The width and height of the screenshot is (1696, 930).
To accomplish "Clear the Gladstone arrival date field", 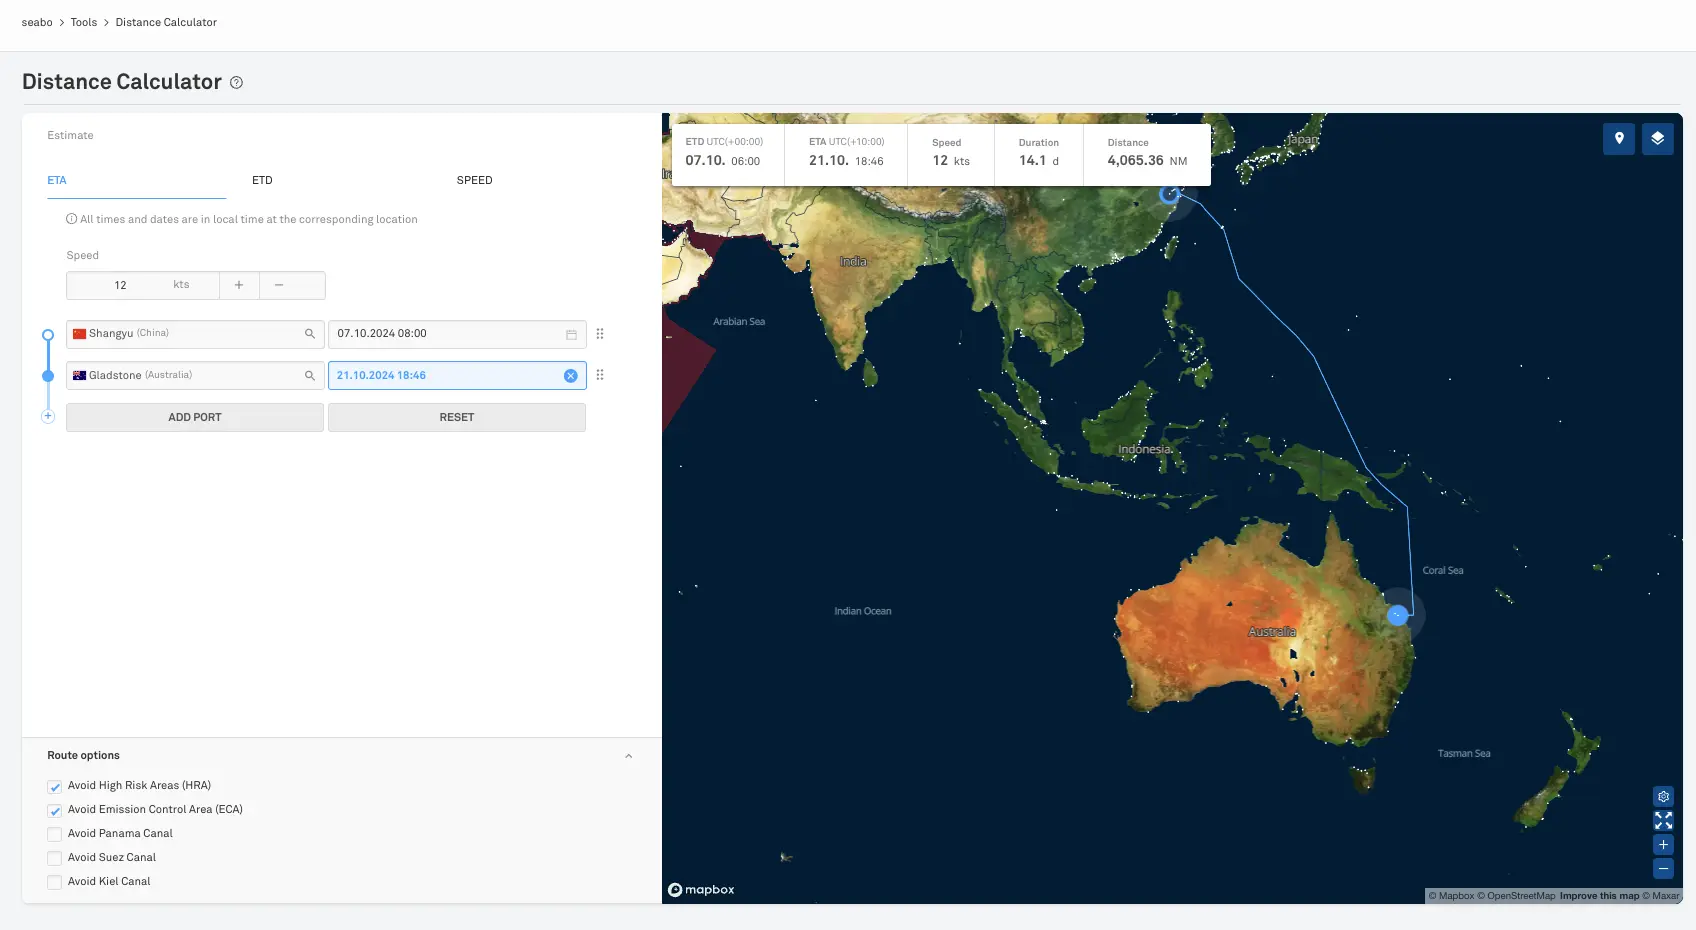I will pos(570,376).
